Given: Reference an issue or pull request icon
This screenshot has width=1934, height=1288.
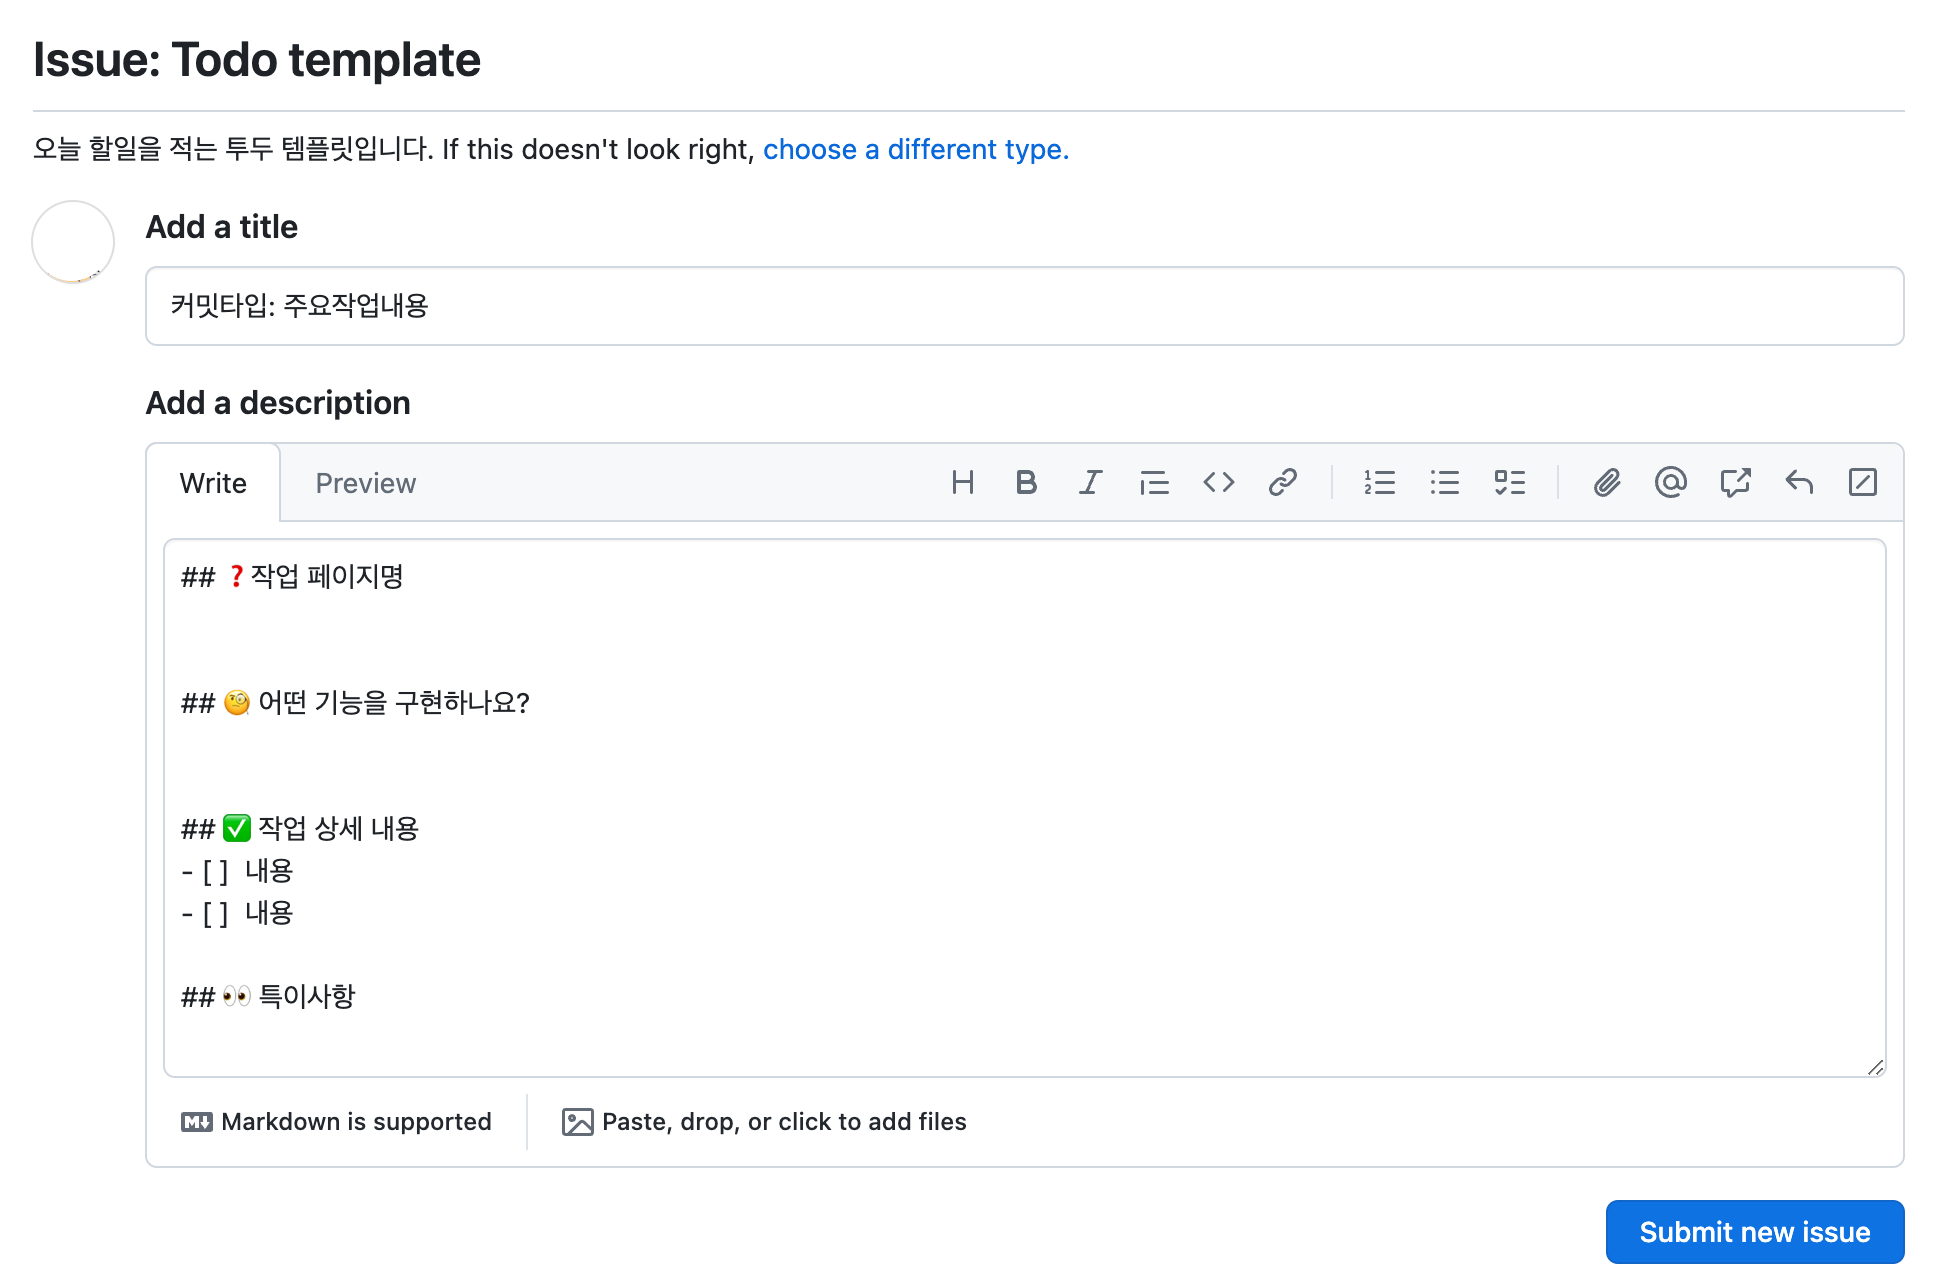Looking at the screenshot, I should pyautogui.click(x=1735, y=483).
